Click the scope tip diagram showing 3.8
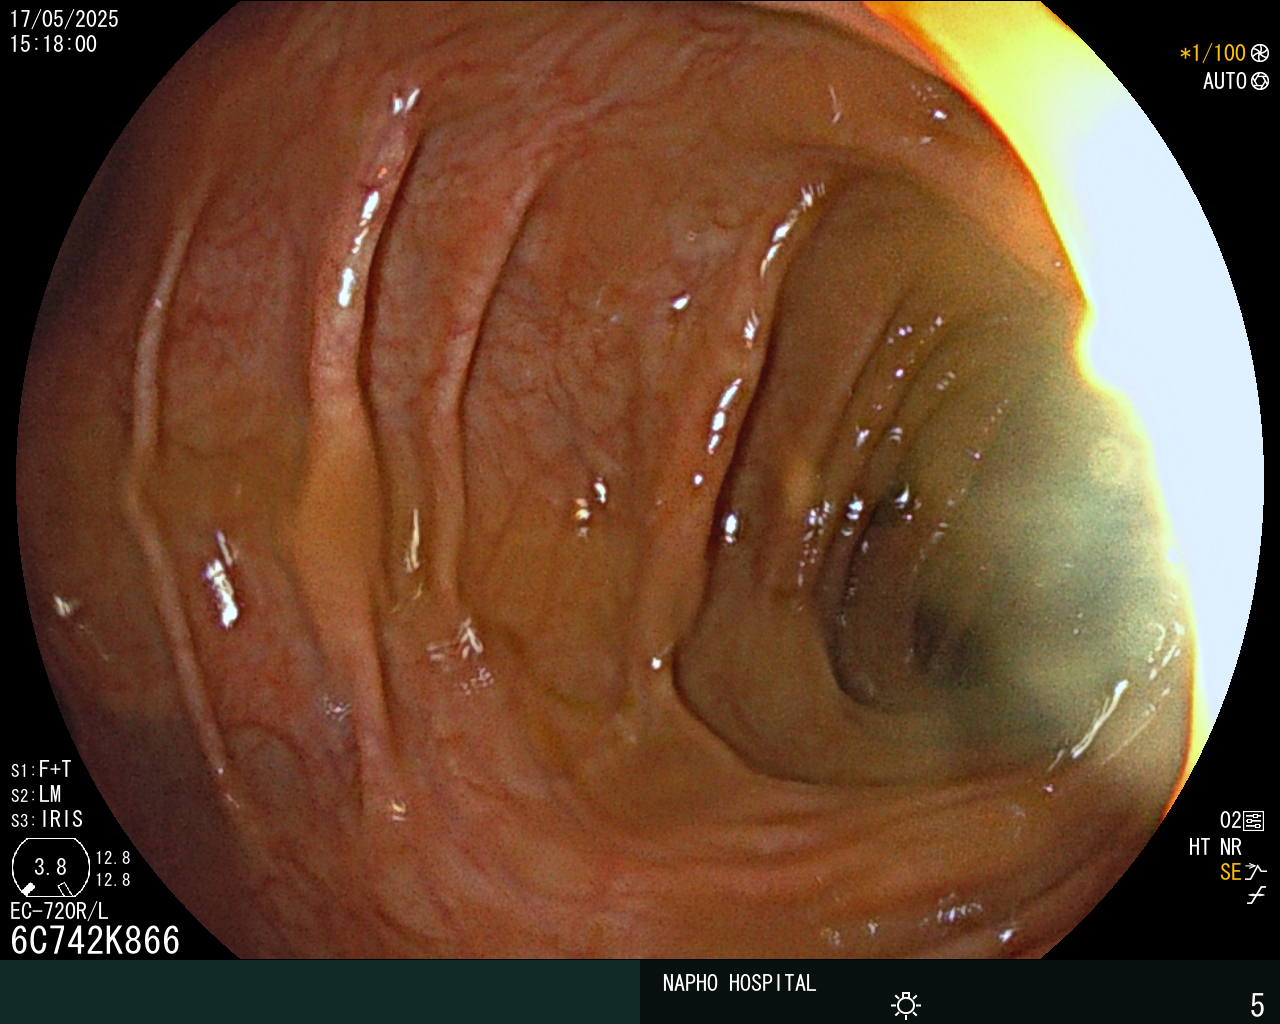Viewport: 1280px width, 1024px height. [50, 867]
